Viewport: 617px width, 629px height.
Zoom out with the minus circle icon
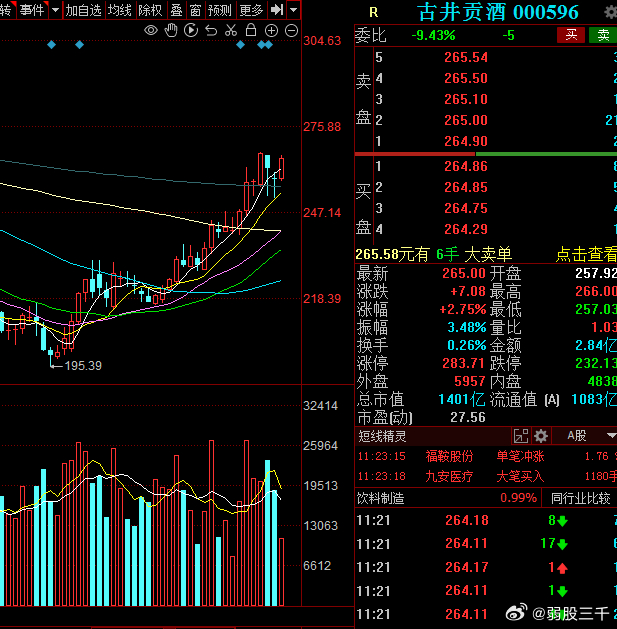(292, 30)
